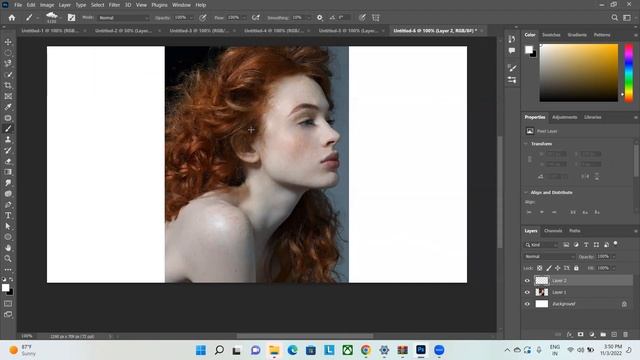
Task: Click the foreground color swatch in toolbox
Action: click(x=5, y=288)
